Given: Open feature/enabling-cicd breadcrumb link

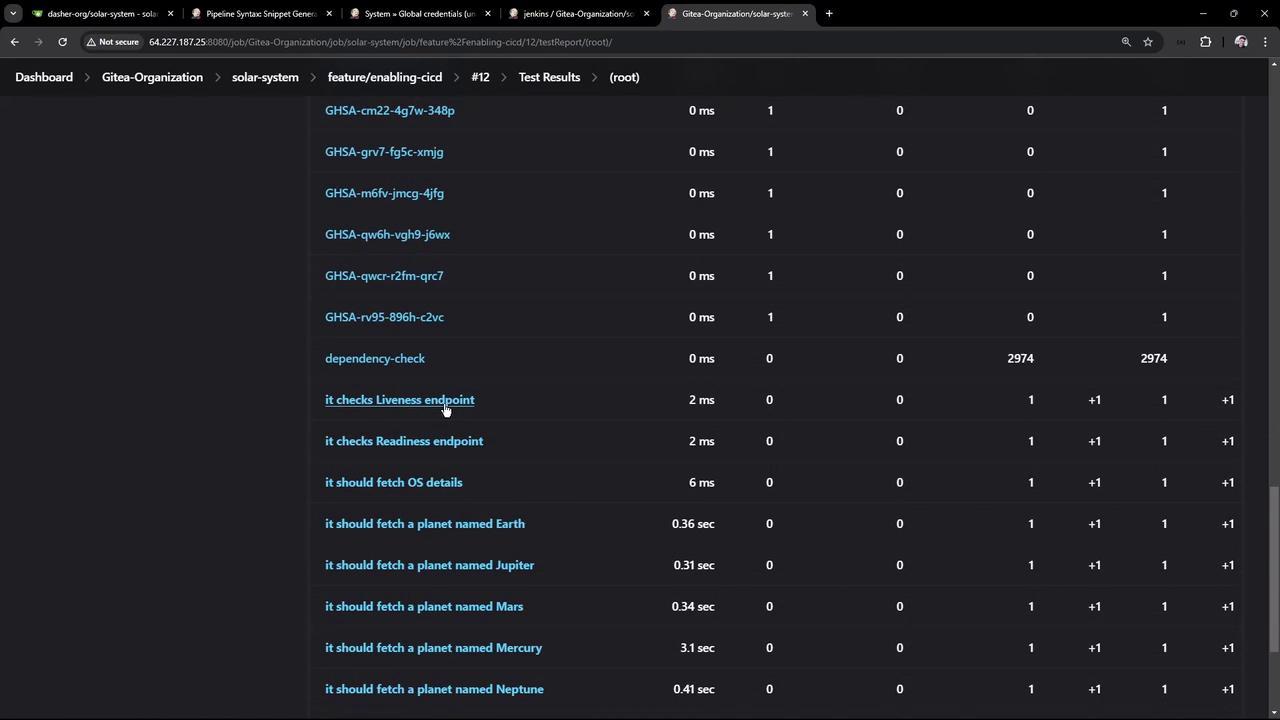Looking at the screenshot, I should pos(385,77).
